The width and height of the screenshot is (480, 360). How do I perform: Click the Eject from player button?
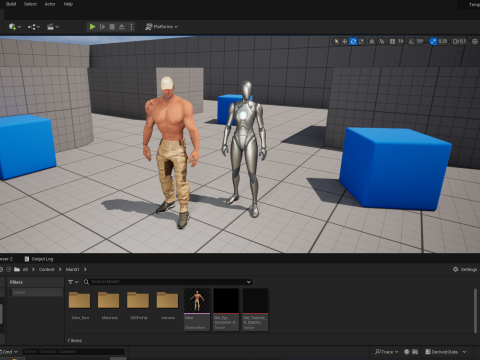click(122, 27)
